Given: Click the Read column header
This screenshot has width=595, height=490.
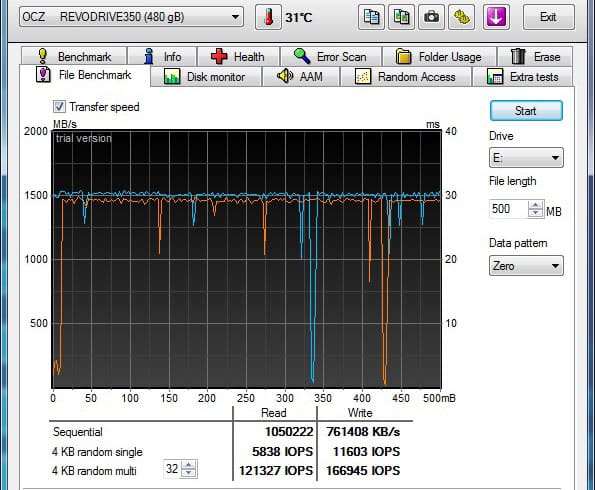Looking at the screenshot, I should click(x=274, y=413).
